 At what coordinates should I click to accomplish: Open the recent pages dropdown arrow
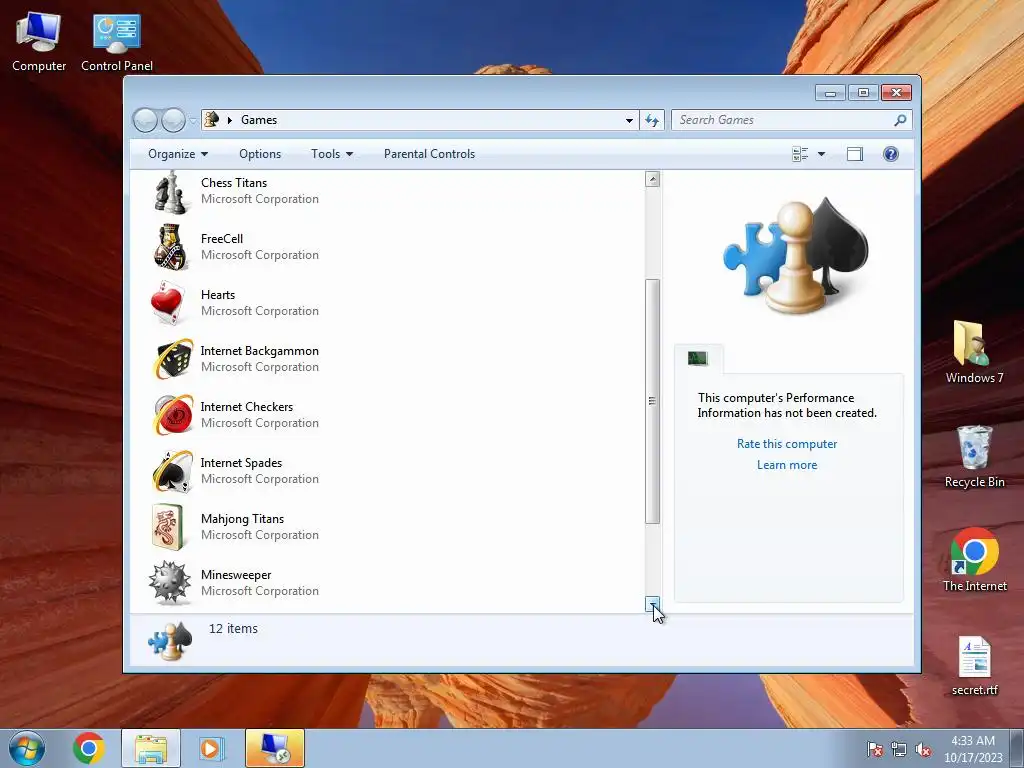pyautogui.click(x=193, y=120)
